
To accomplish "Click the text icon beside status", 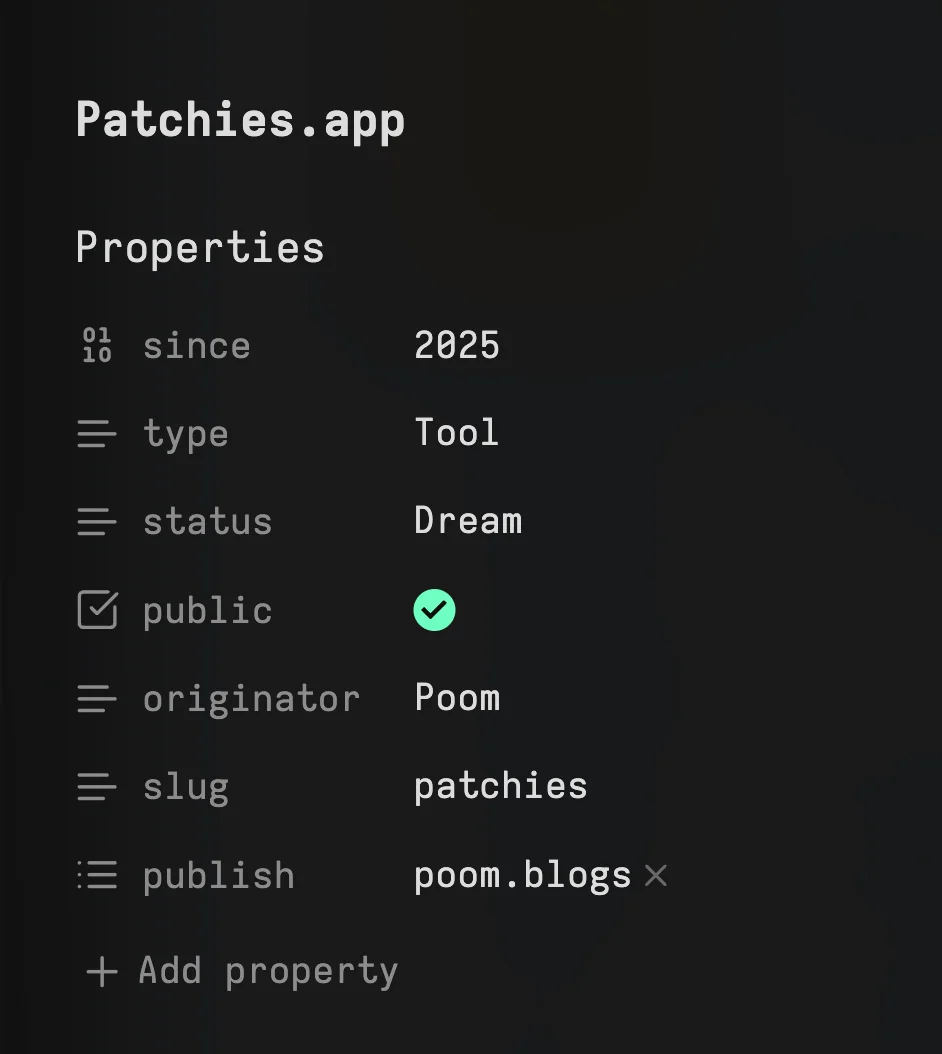I will tap(97, 521).
